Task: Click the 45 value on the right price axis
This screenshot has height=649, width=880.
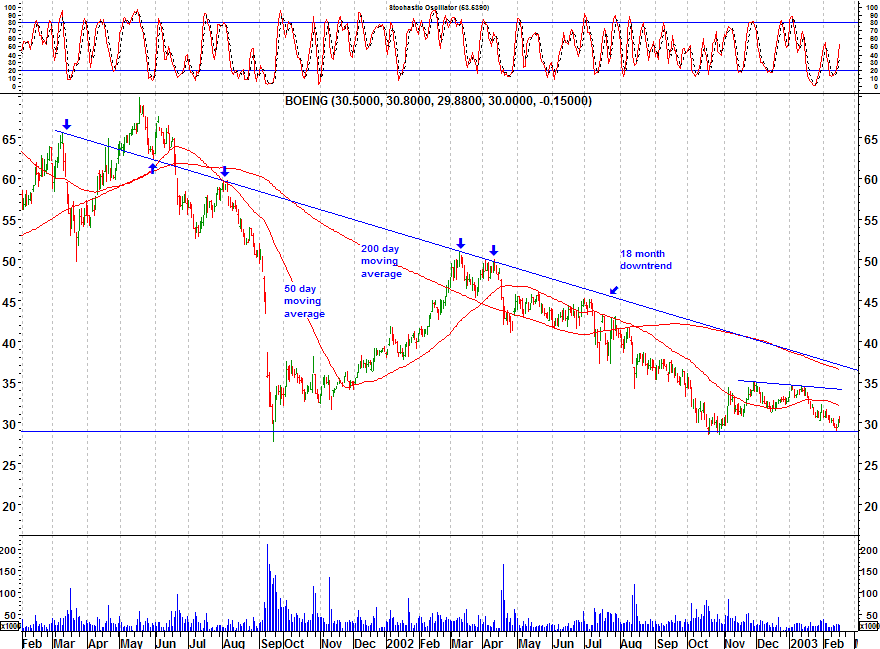Action: (870, 302)
